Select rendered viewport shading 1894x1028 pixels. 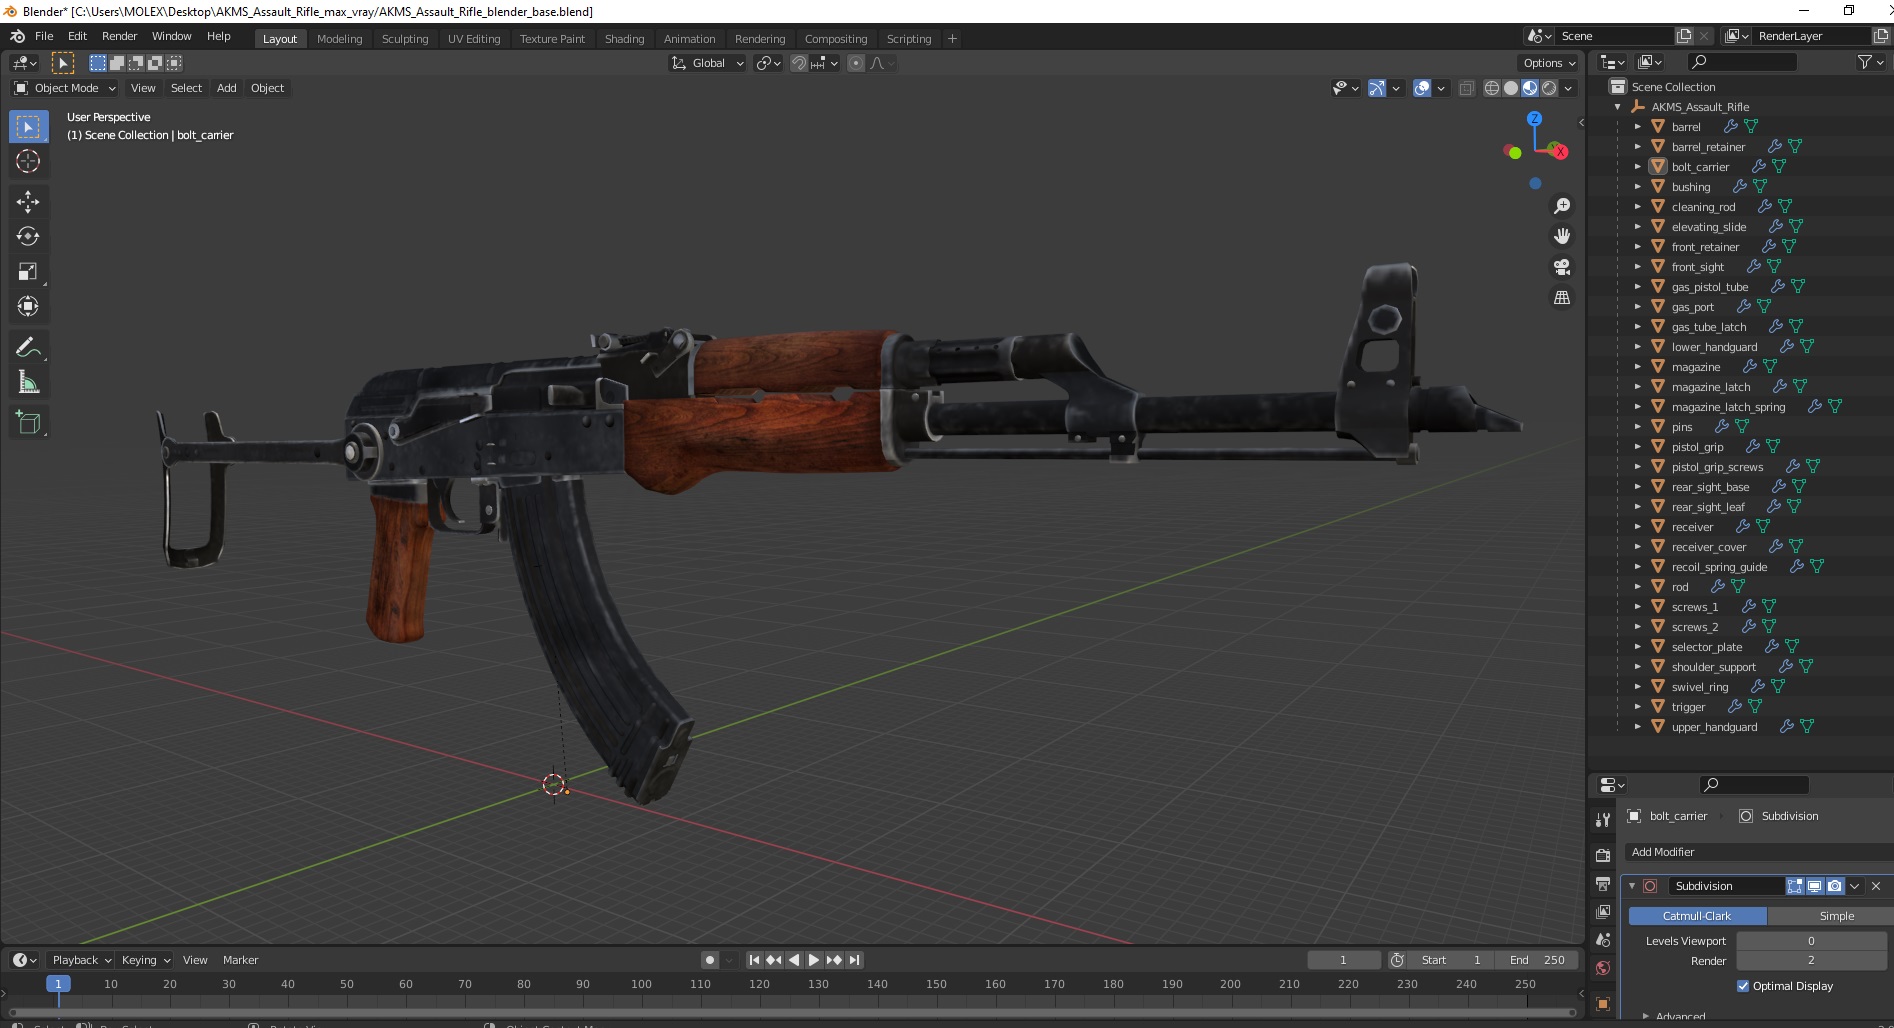pyautogui.click(x=1548, y=88)
